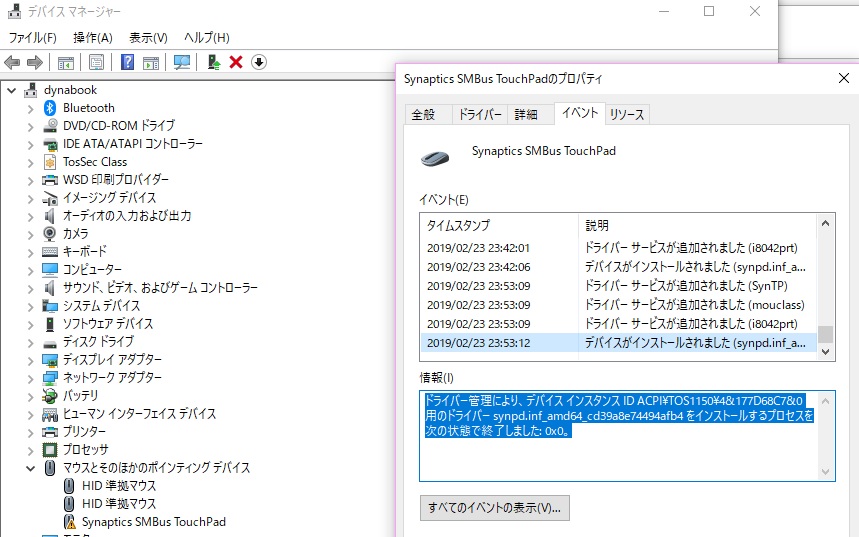This screenshot has height=537, width=859.
Task: Maximize the デバイス マネージャー window
Action: 709,11
